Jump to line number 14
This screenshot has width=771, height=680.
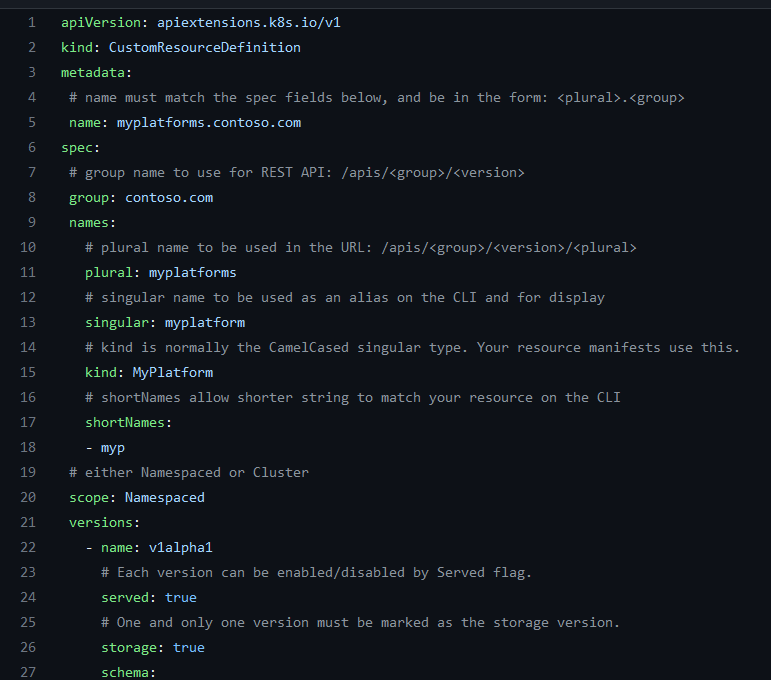[28, 347]
